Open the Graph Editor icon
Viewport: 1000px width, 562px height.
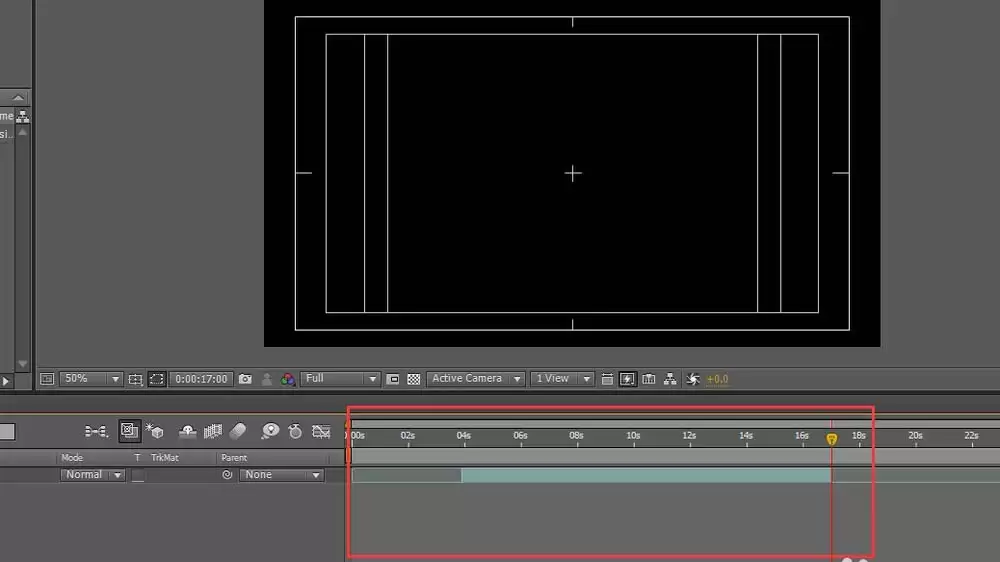(321, 432)
